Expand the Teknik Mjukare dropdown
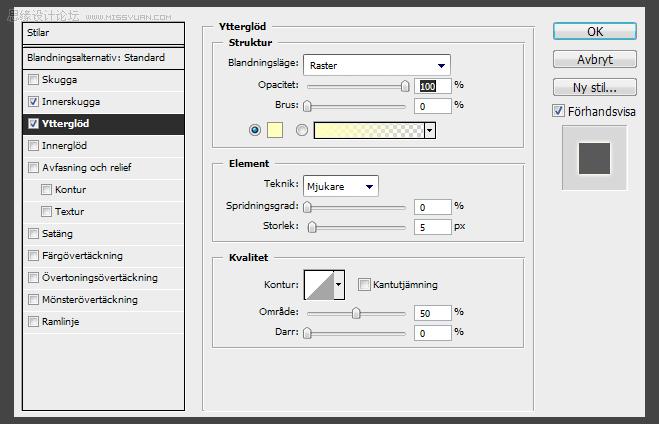Viewport: 659px width, 424px height. 340,185
